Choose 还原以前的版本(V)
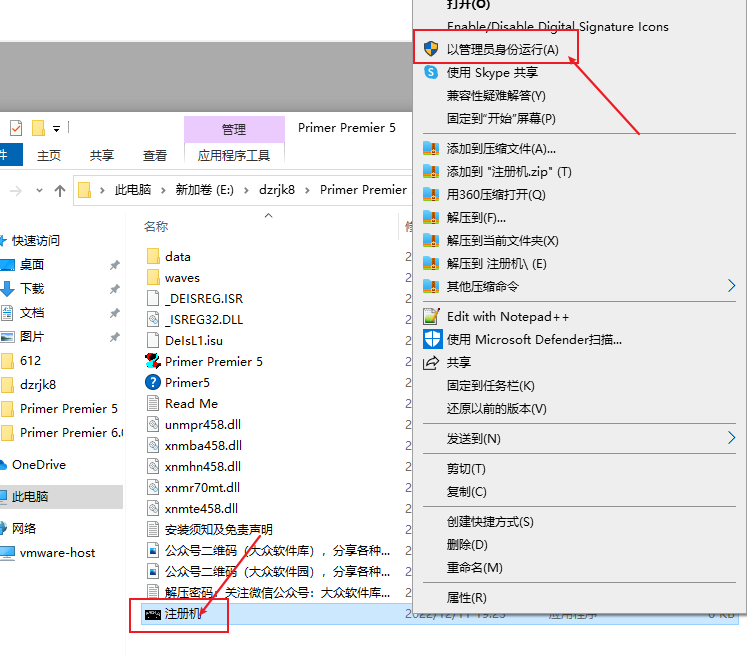The width and height of the screenshot is (747, 657). (x=496, y=409)
